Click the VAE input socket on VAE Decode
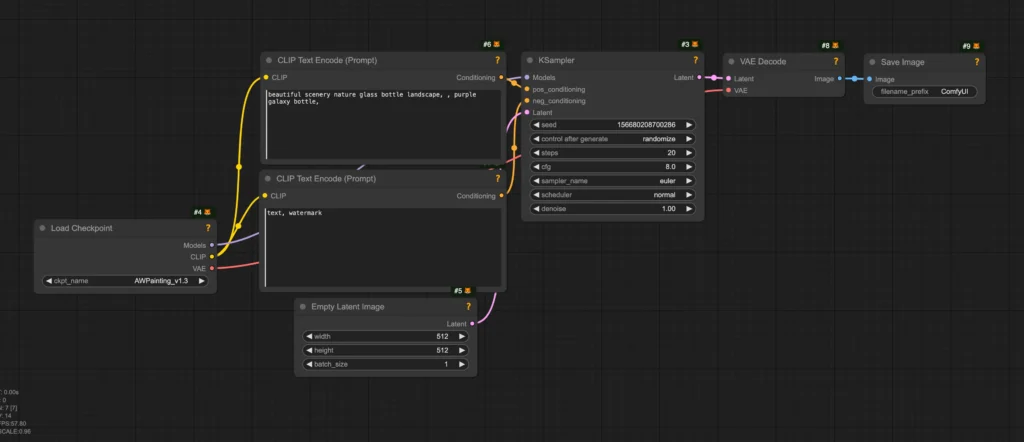 coord(728,90)
